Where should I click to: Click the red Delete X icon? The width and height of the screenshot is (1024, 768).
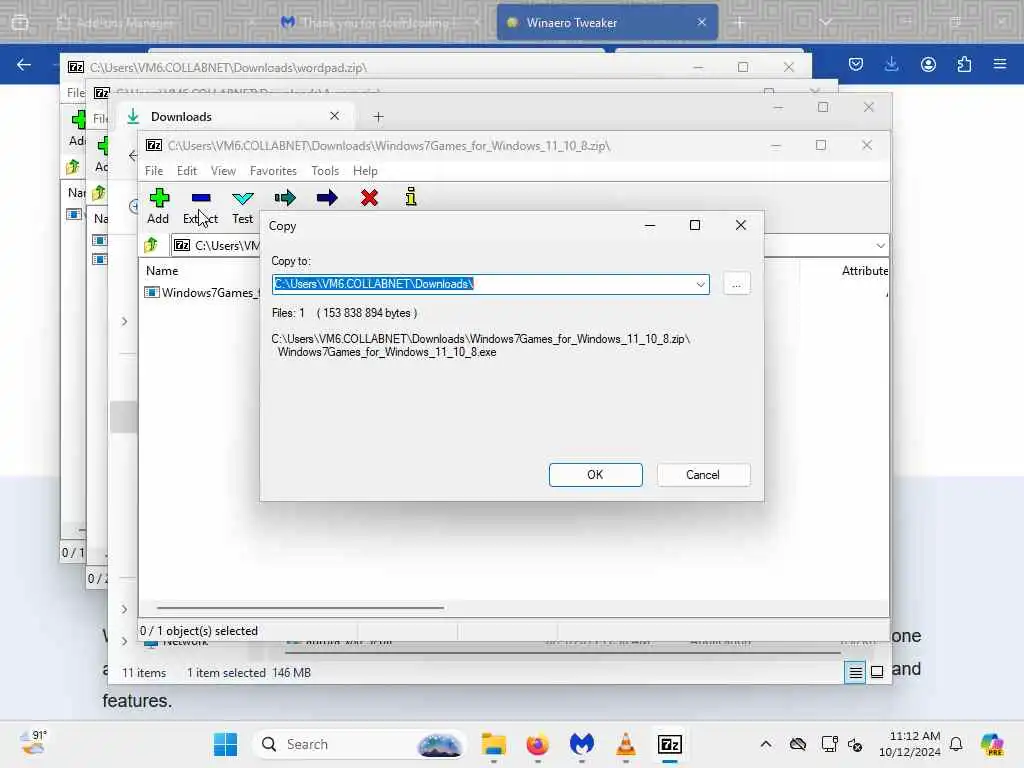369,198
